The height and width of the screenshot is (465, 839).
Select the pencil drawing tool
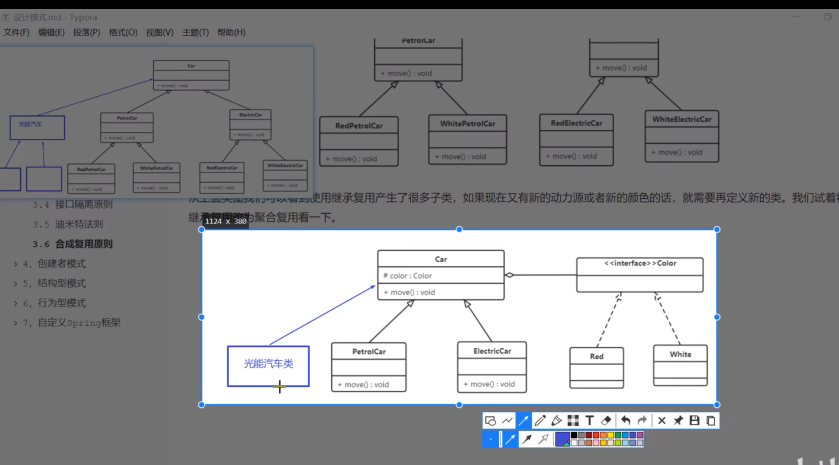click(x=540, y=421)
